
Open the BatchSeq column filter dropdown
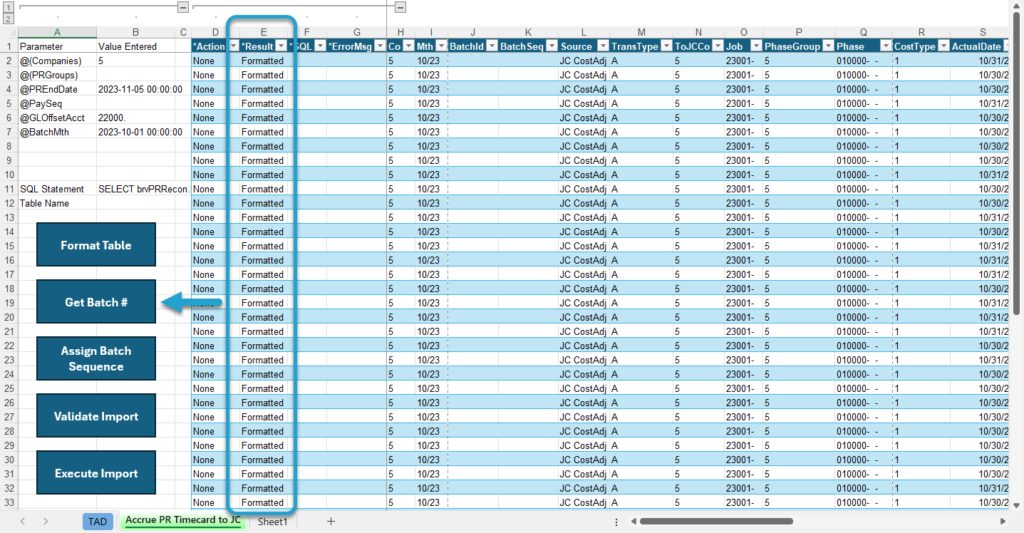552,46
